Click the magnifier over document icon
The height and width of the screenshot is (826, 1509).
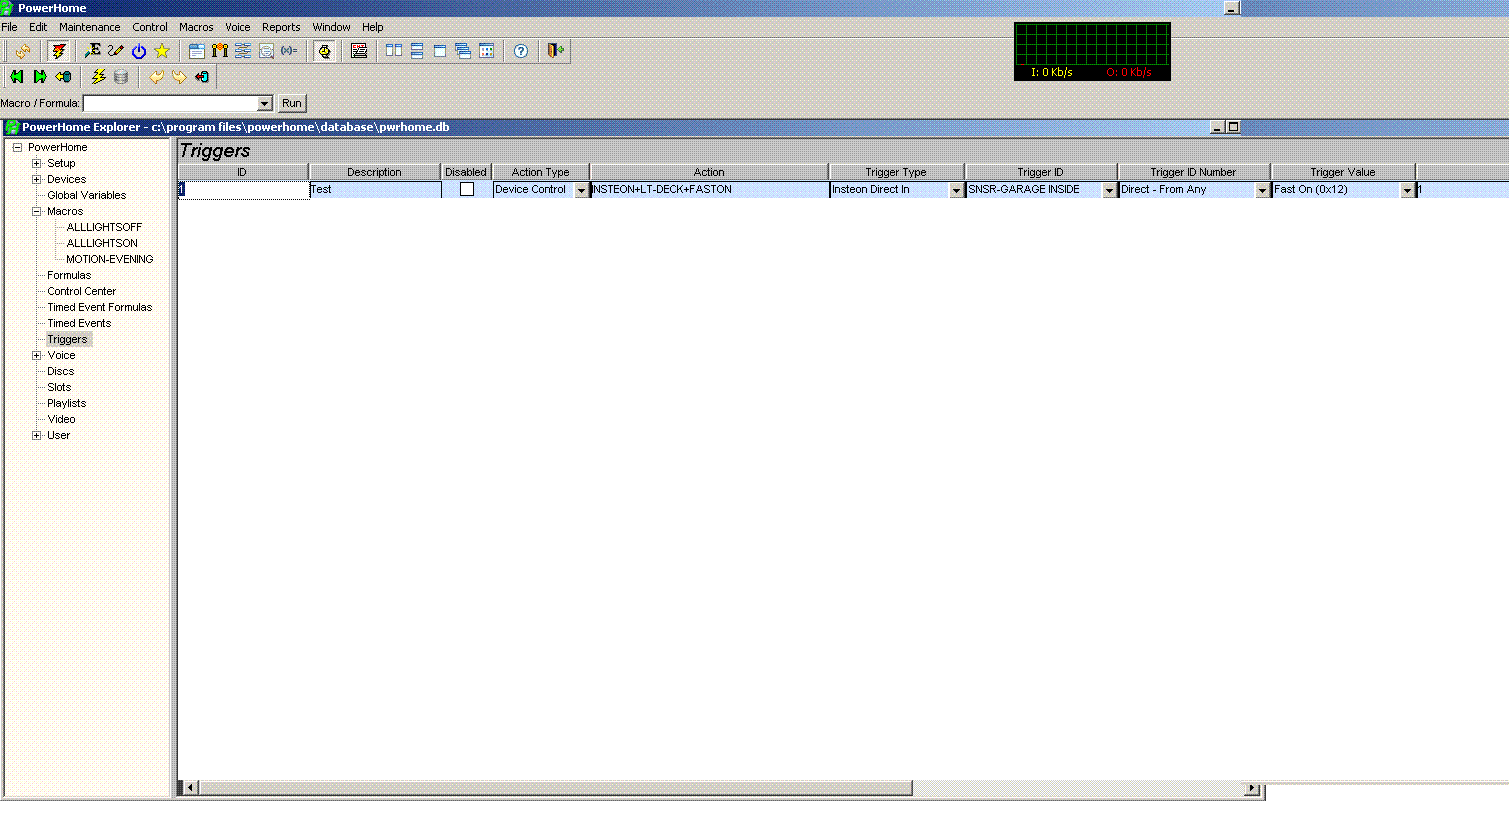(x=266, y=51)
